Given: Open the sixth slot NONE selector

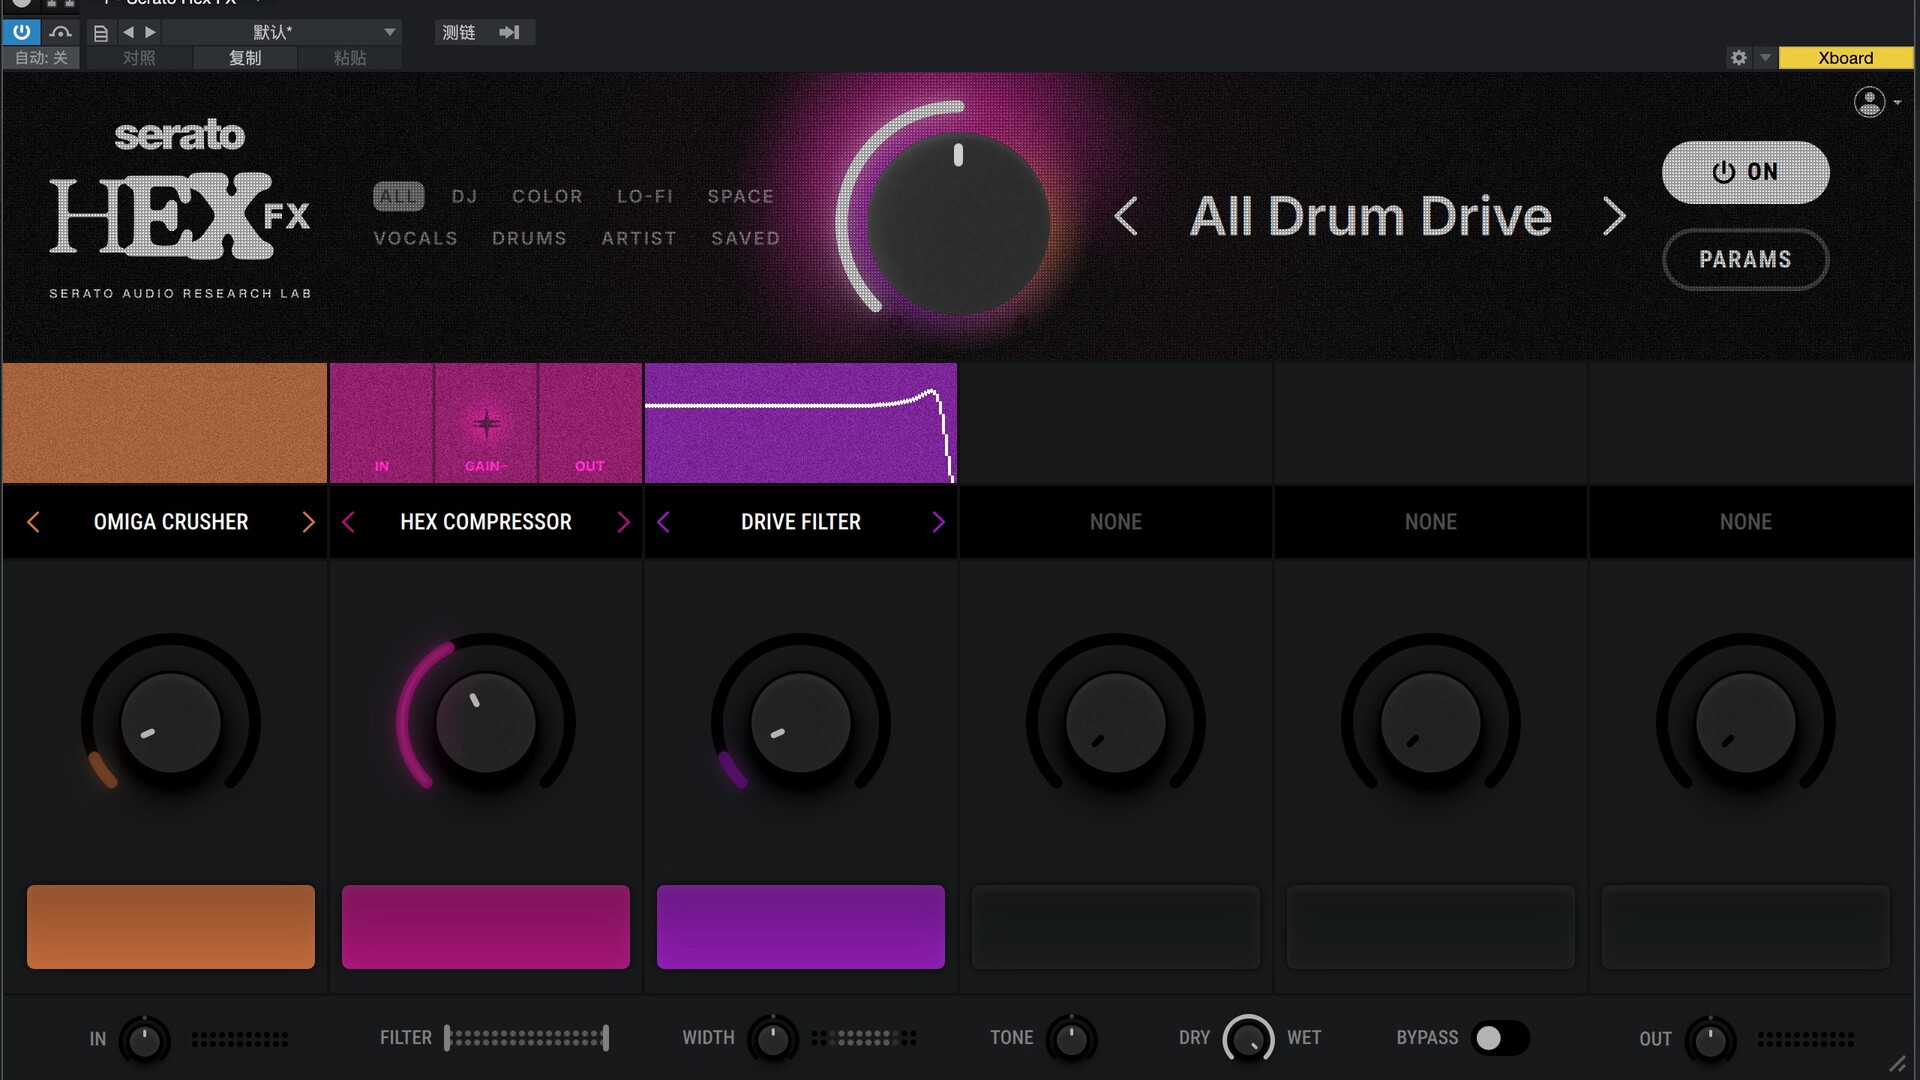Looking at the screenshot, I should [1746, 522].
